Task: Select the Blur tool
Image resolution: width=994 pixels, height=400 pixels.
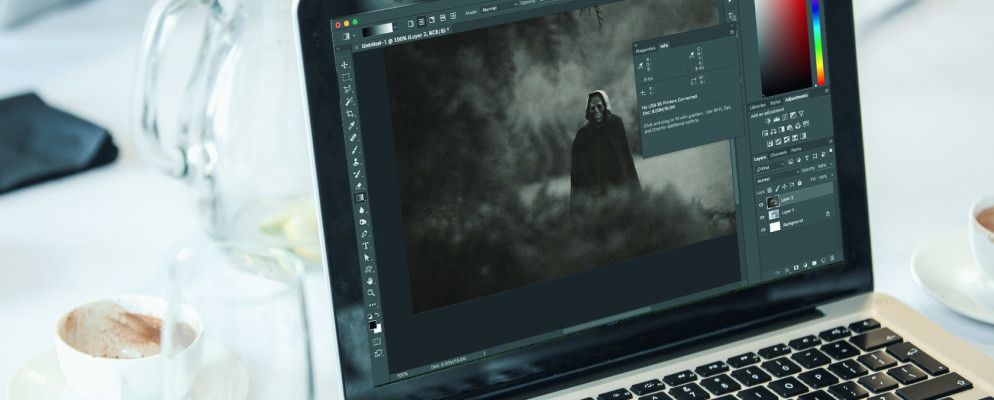Action: (x=362, y=209)
